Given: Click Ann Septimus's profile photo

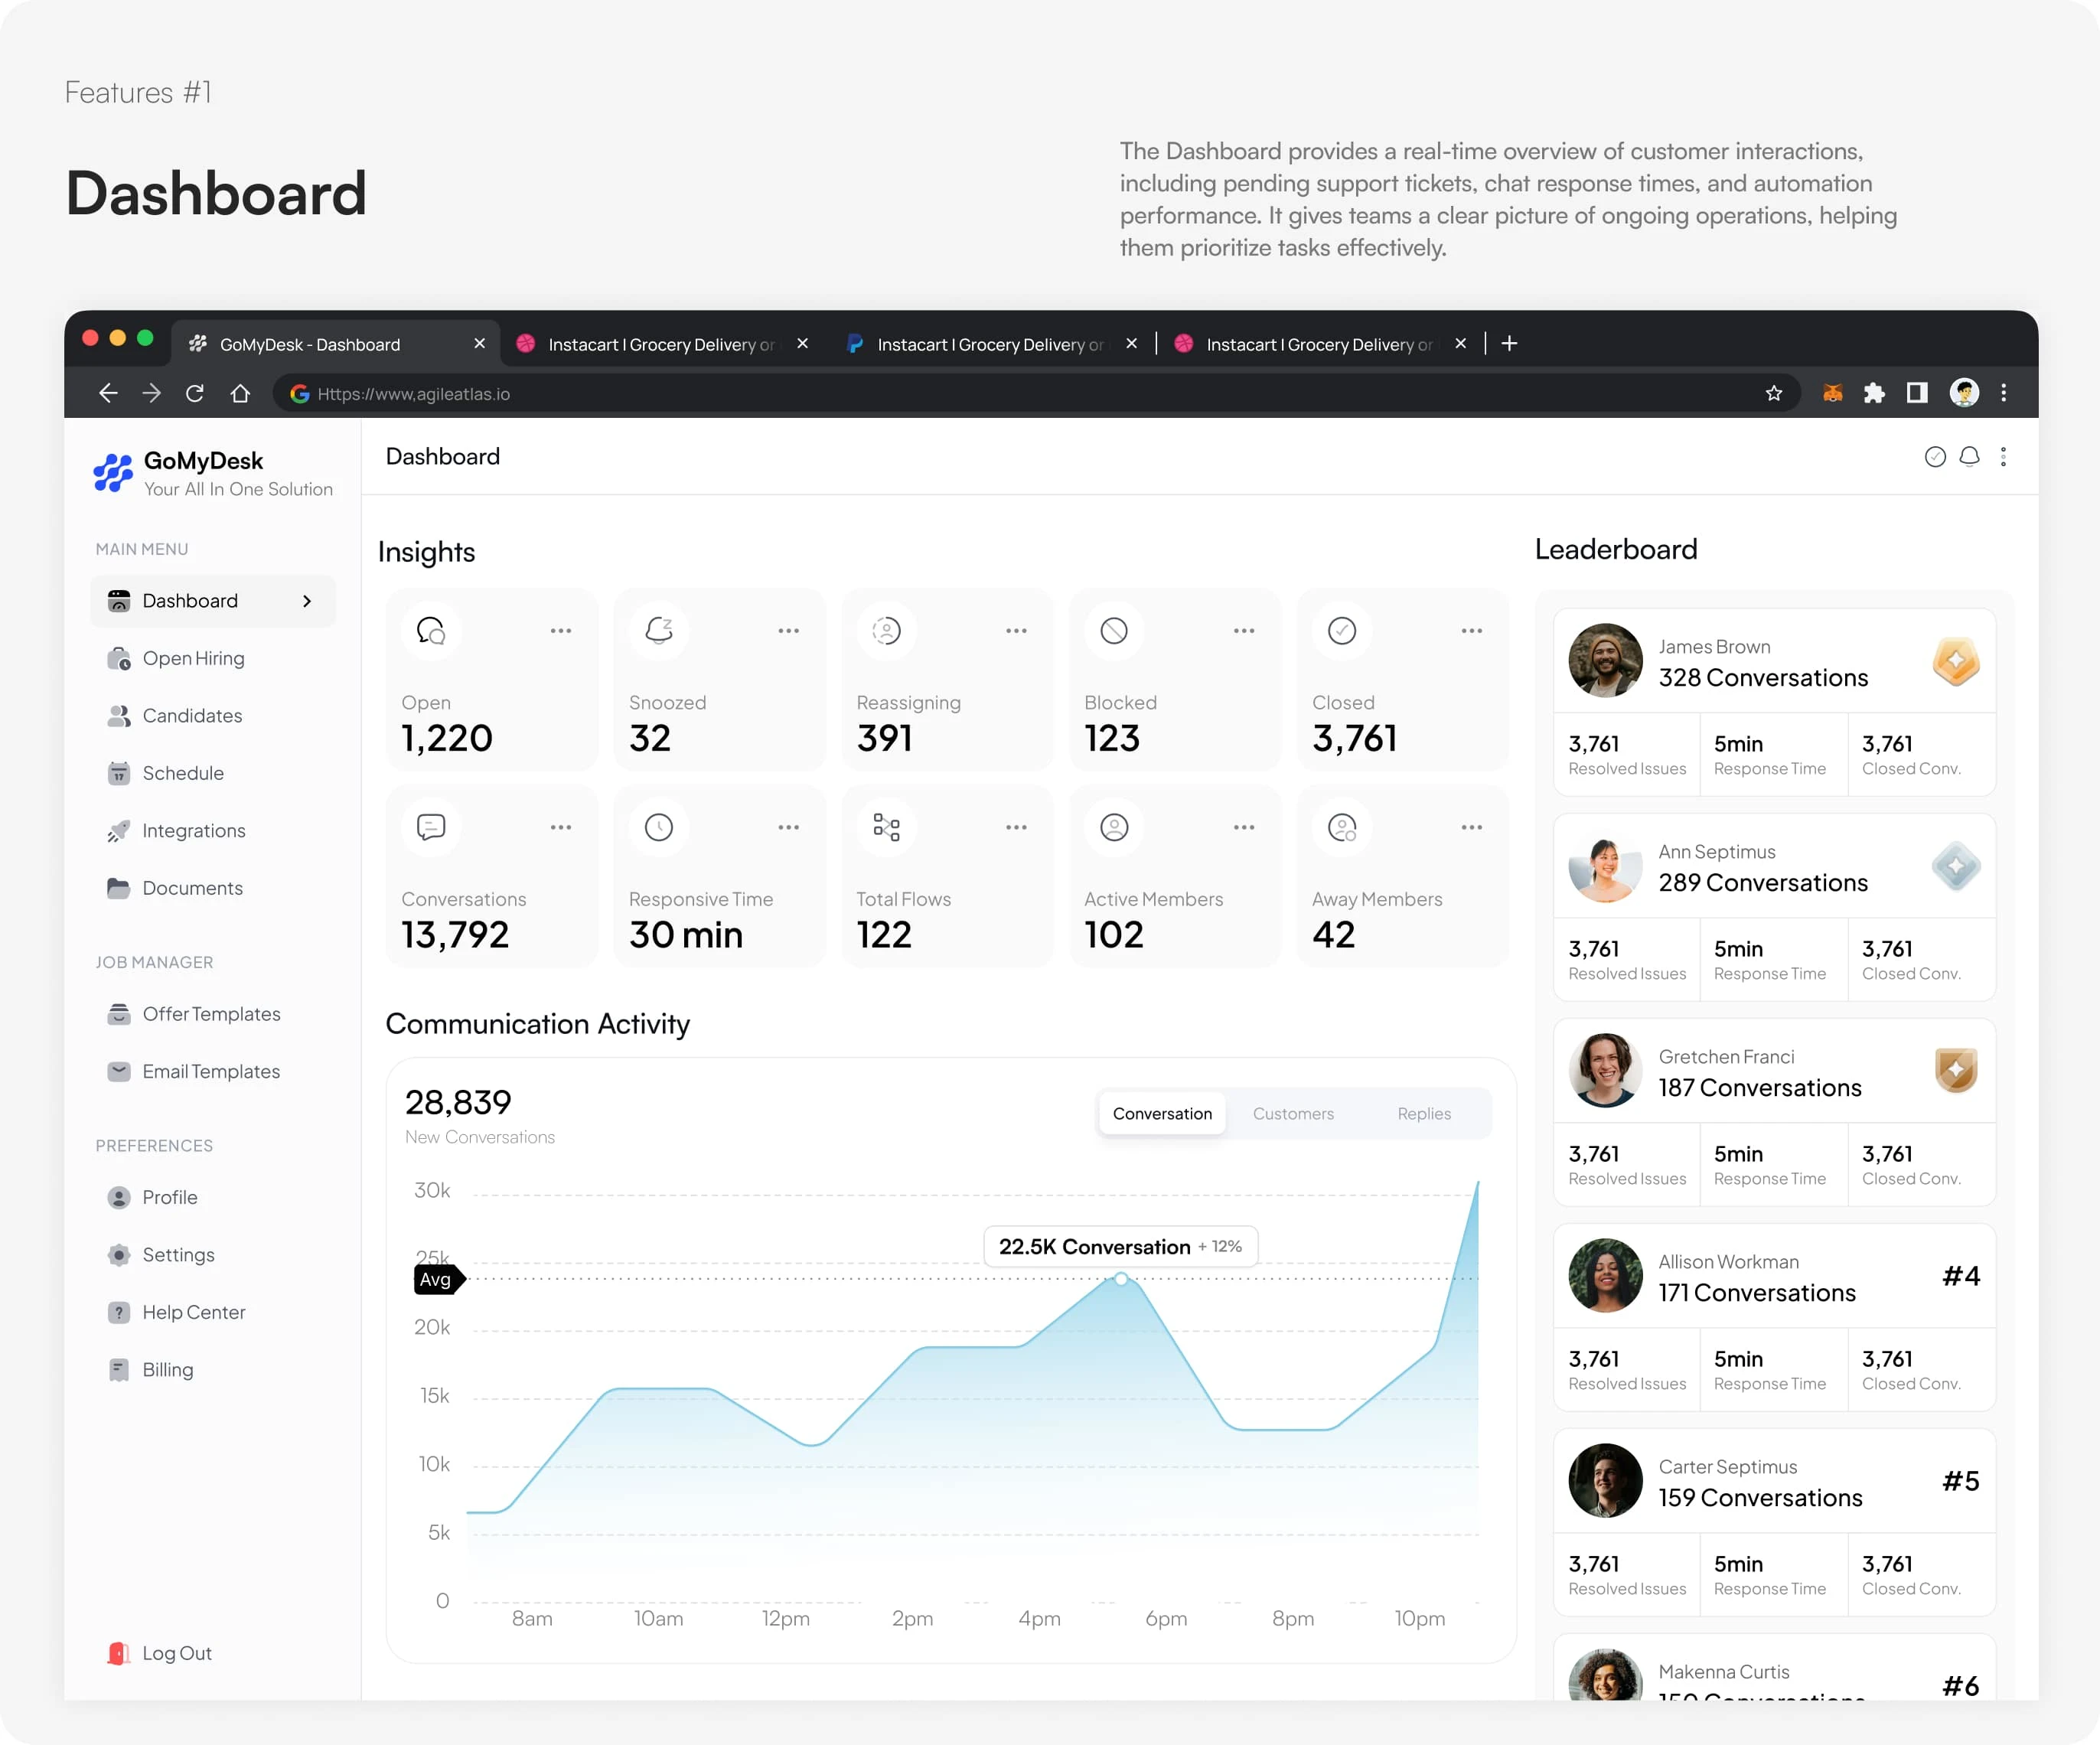Looking at the screenshot, I should (1605, 865).
